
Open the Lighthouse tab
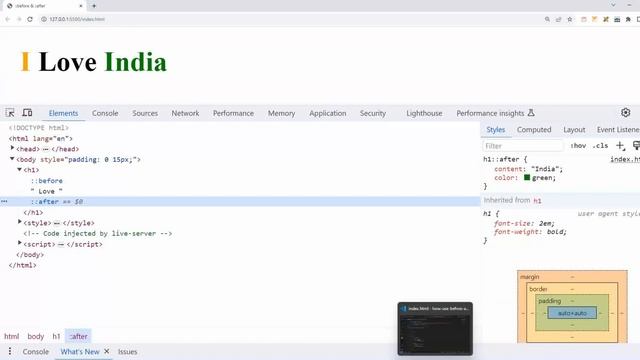[x=424, y=113]
